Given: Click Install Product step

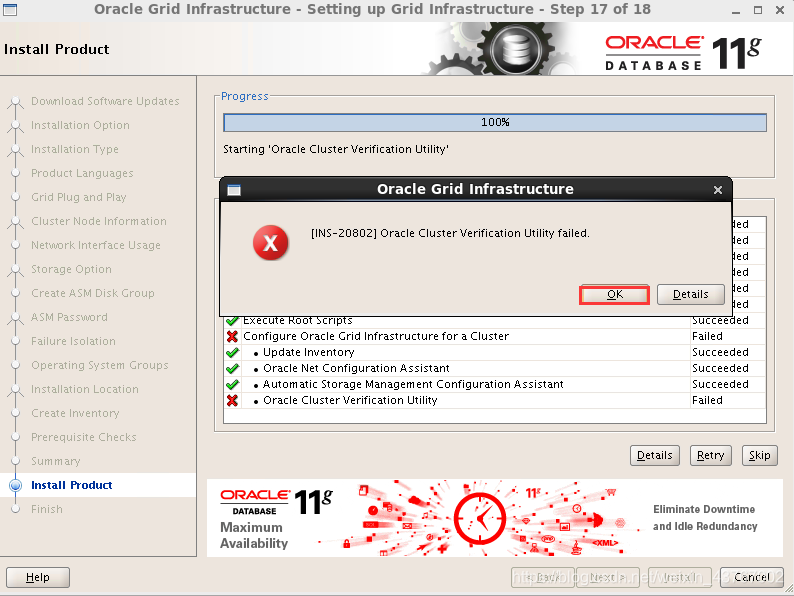Looking at the screenshot, I should pos(71,485).
